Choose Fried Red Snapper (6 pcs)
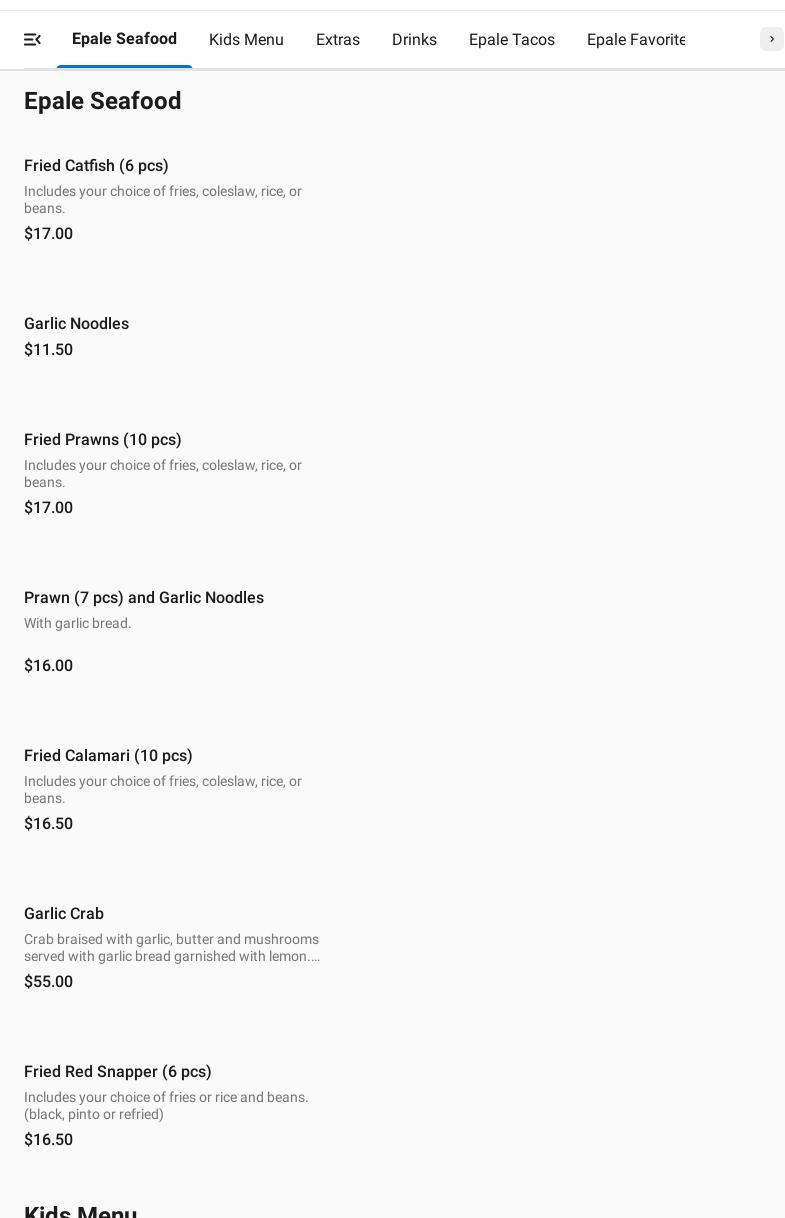Screen dimensions: 785x1218 pos(118,1072)
